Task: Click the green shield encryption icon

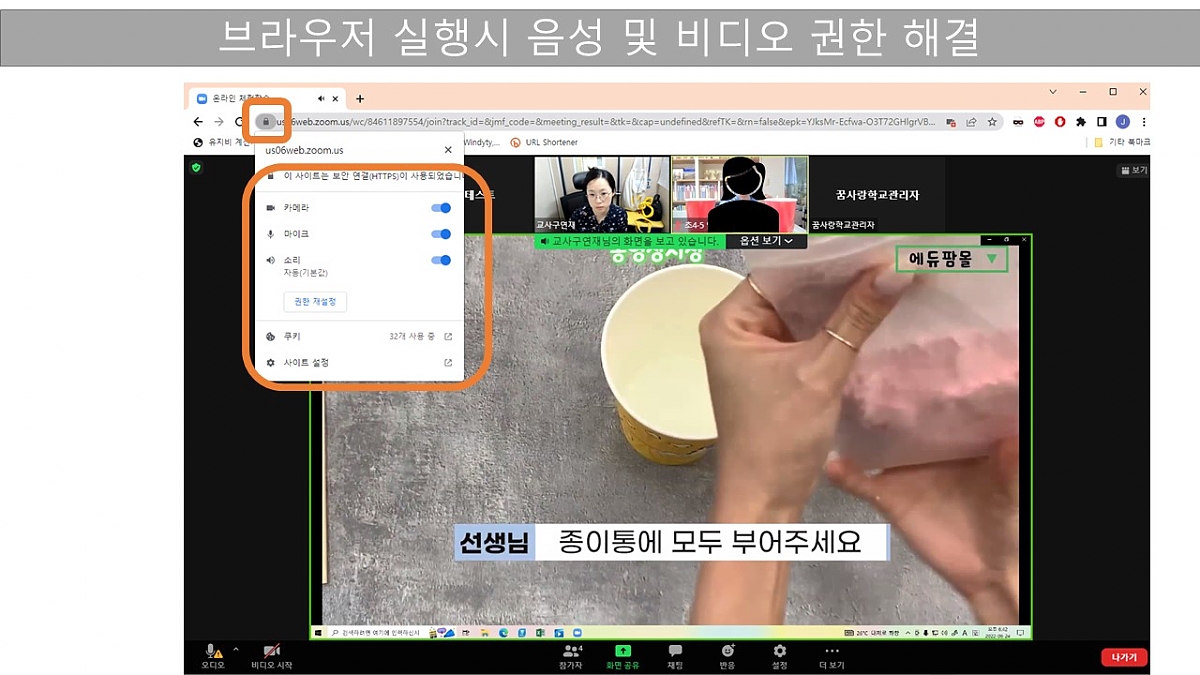Action: (x=196, y=167)
